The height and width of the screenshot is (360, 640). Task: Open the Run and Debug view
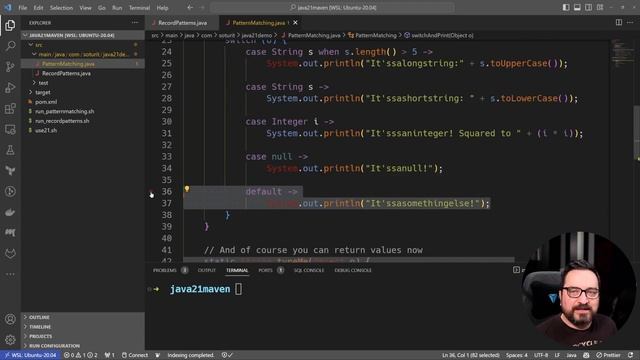(10, 87)
